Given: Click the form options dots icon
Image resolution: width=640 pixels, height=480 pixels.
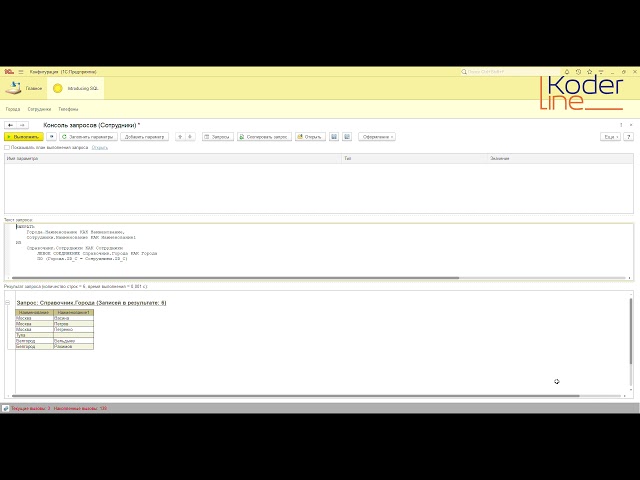Looking at the screenshot, I should (x=621, y=125).
